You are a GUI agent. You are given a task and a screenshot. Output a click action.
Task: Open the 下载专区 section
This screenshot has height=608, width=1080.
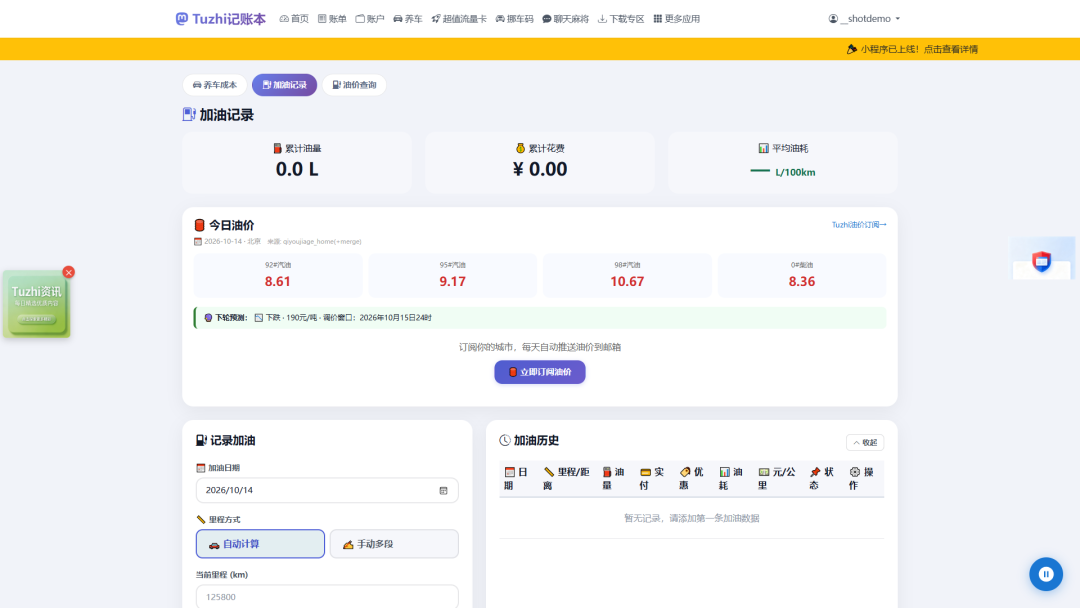[x=621, y=19]
